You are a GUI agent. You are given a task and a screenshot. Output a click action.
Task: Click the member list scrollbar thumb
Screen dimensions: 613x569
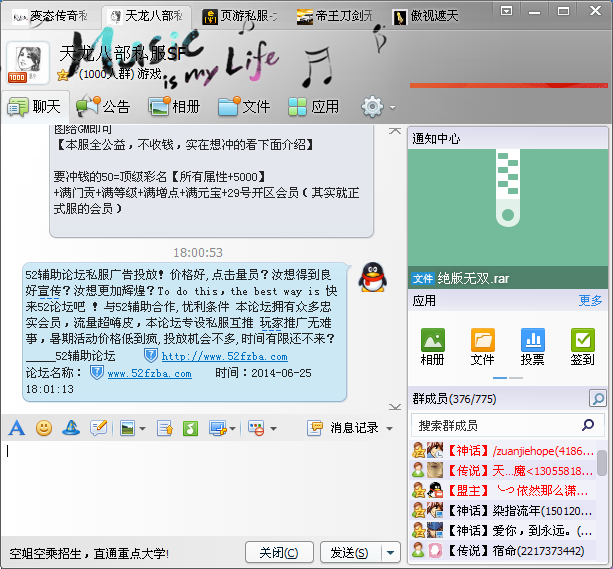(x=602, y=462)
